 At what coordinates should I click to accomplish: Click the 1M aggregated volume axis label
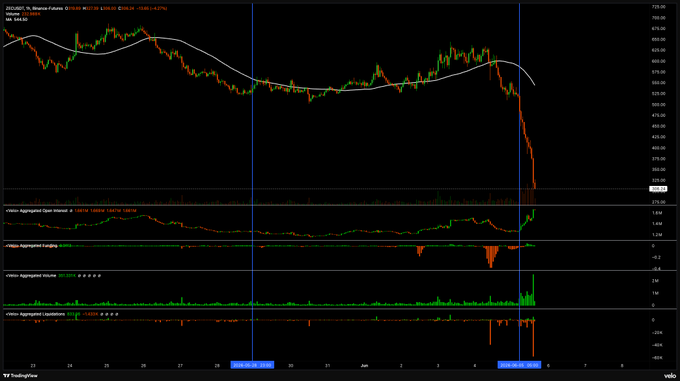coord(655,293)
